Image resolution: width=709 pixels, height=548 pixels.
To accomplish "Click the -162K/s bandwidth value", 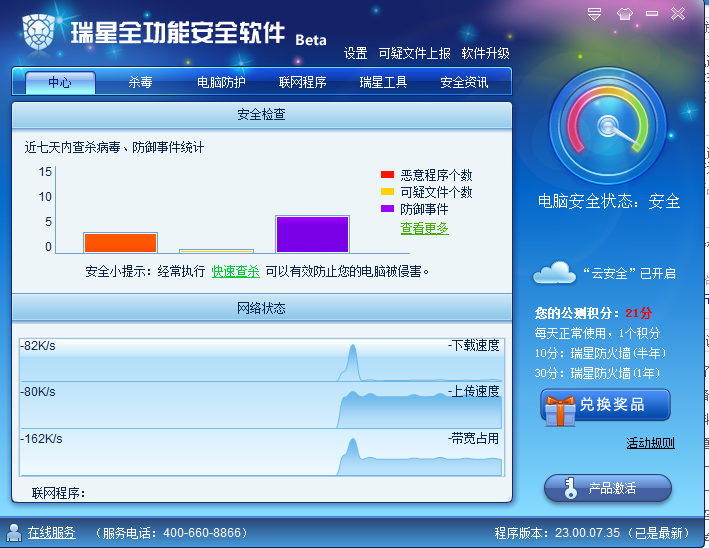I will pyautogui.click(x=41, y=439).
